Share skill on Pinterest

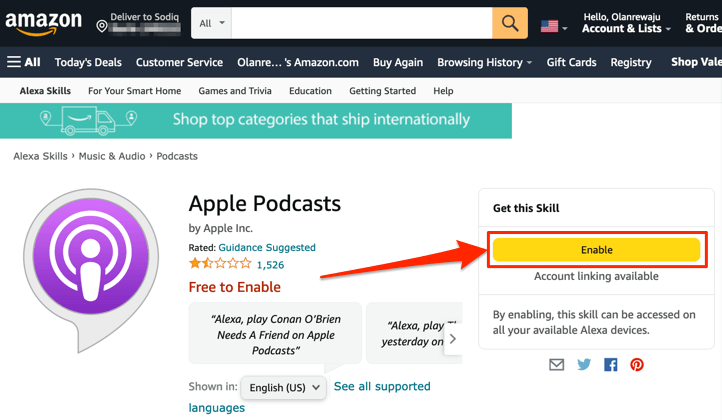point(636,365)
